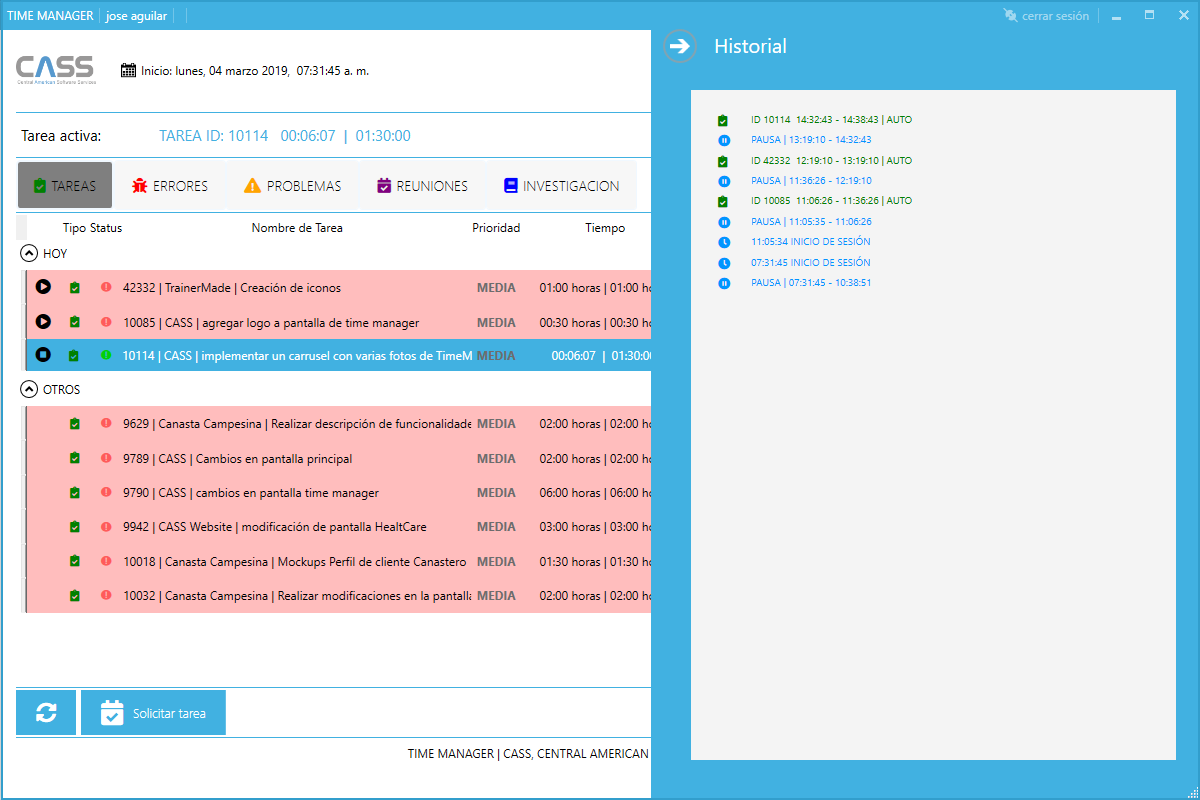The height and width of the screenshot is (800, 1200).
Task: Click green clipboard icon of task 9789
Action: point(74,459)
